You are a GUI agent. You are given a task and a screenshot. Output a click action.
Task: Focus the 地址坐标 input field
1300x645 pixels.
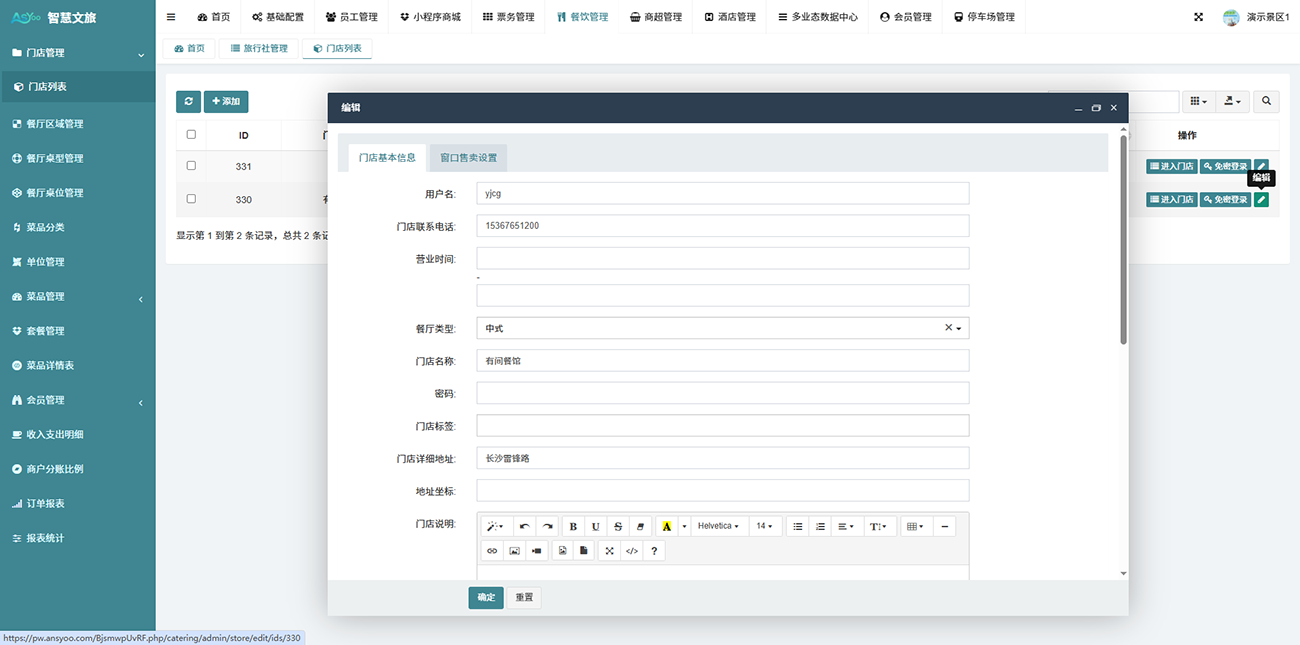(x=723, y=490)
